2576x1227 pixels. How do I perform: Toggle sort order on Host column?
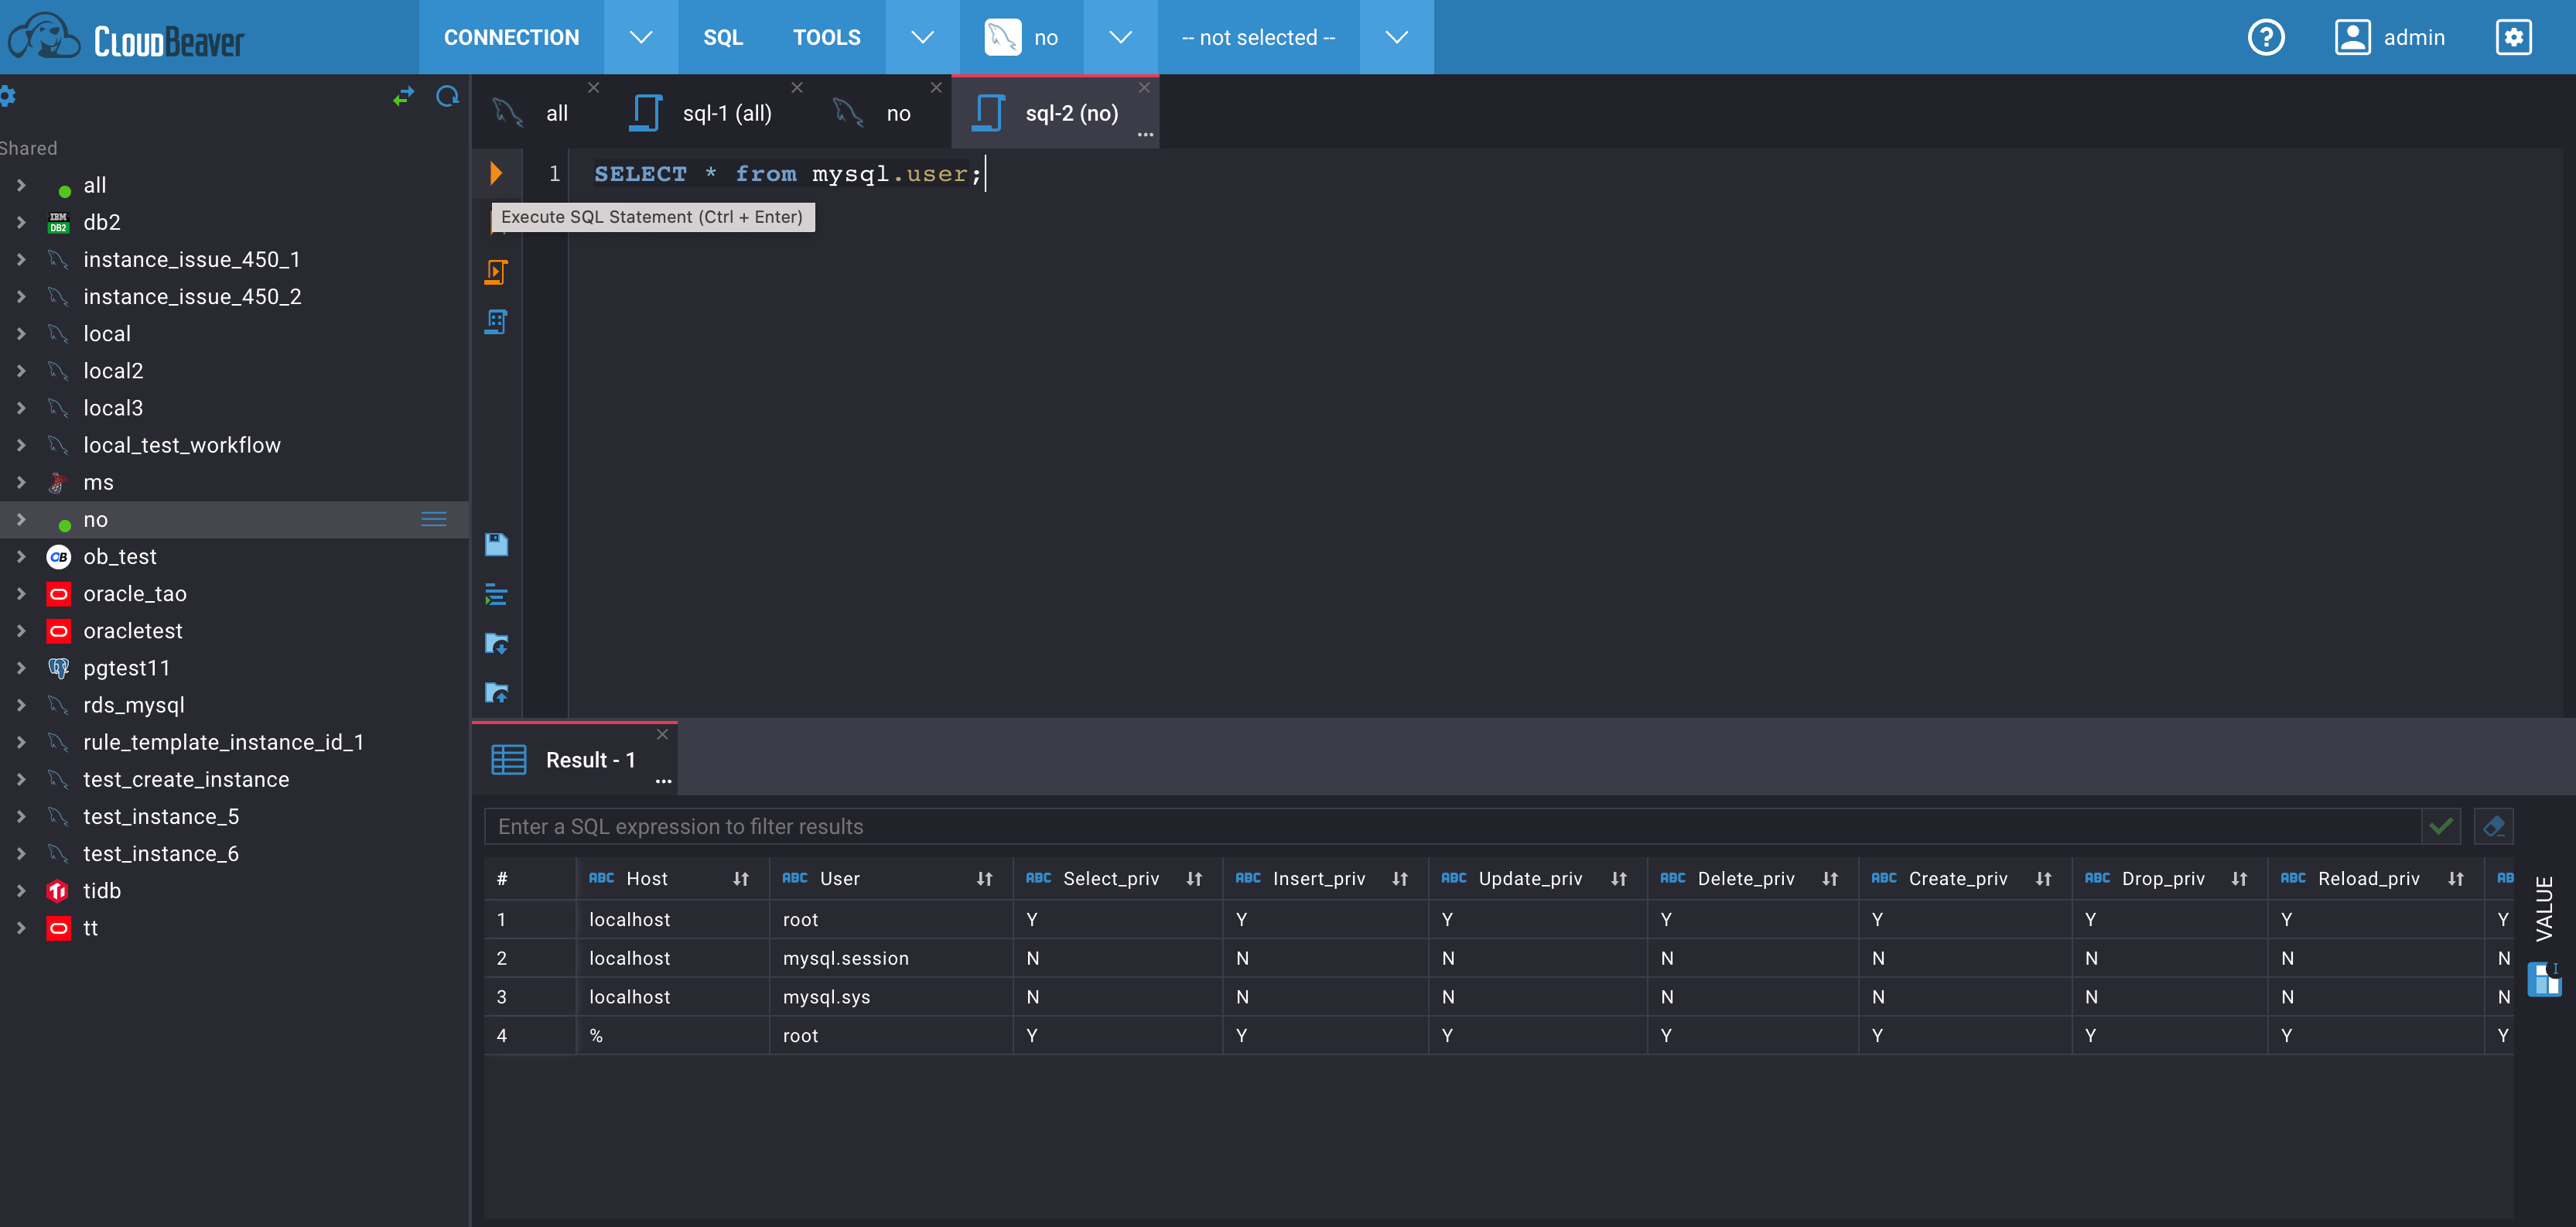(x=741, y=878)
